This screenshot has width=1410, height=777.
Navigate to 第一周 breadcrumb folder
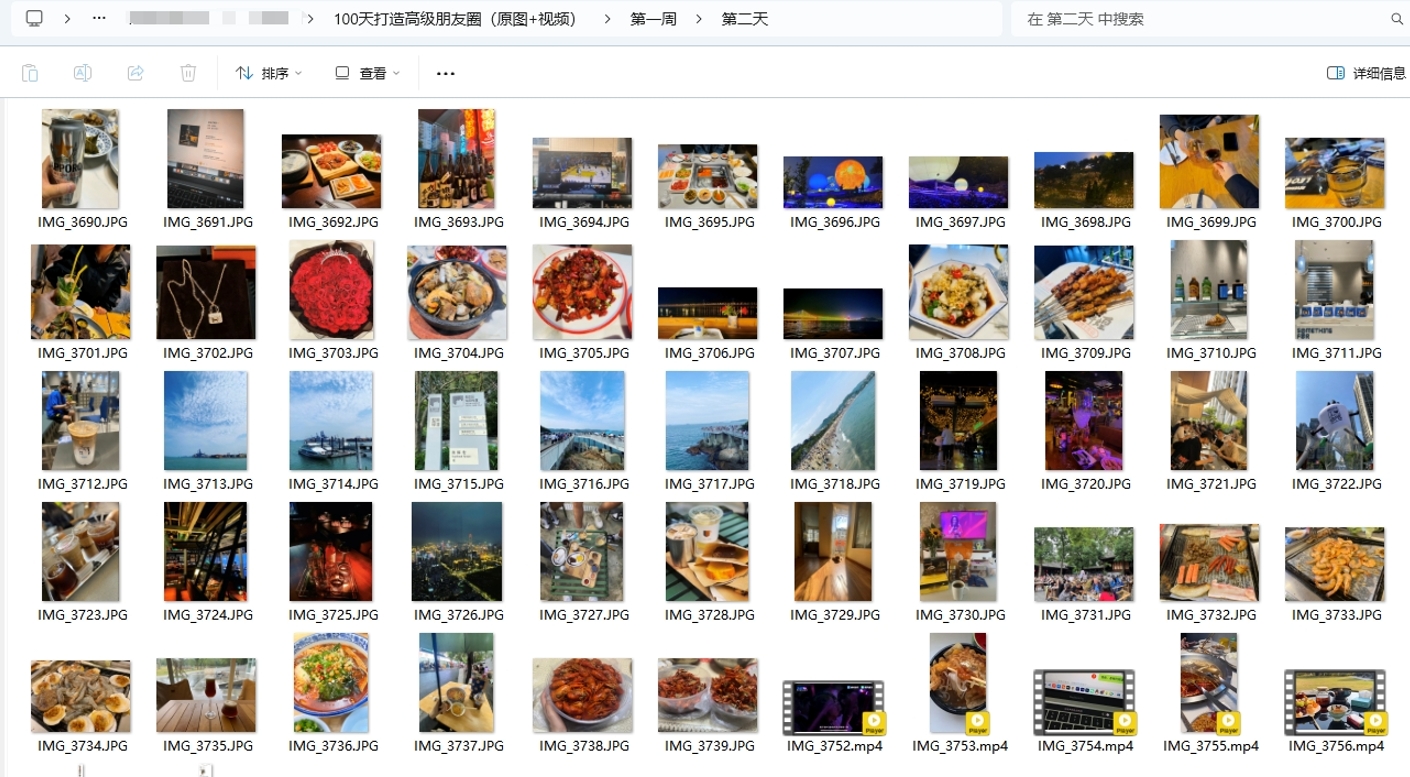(653, 19)
